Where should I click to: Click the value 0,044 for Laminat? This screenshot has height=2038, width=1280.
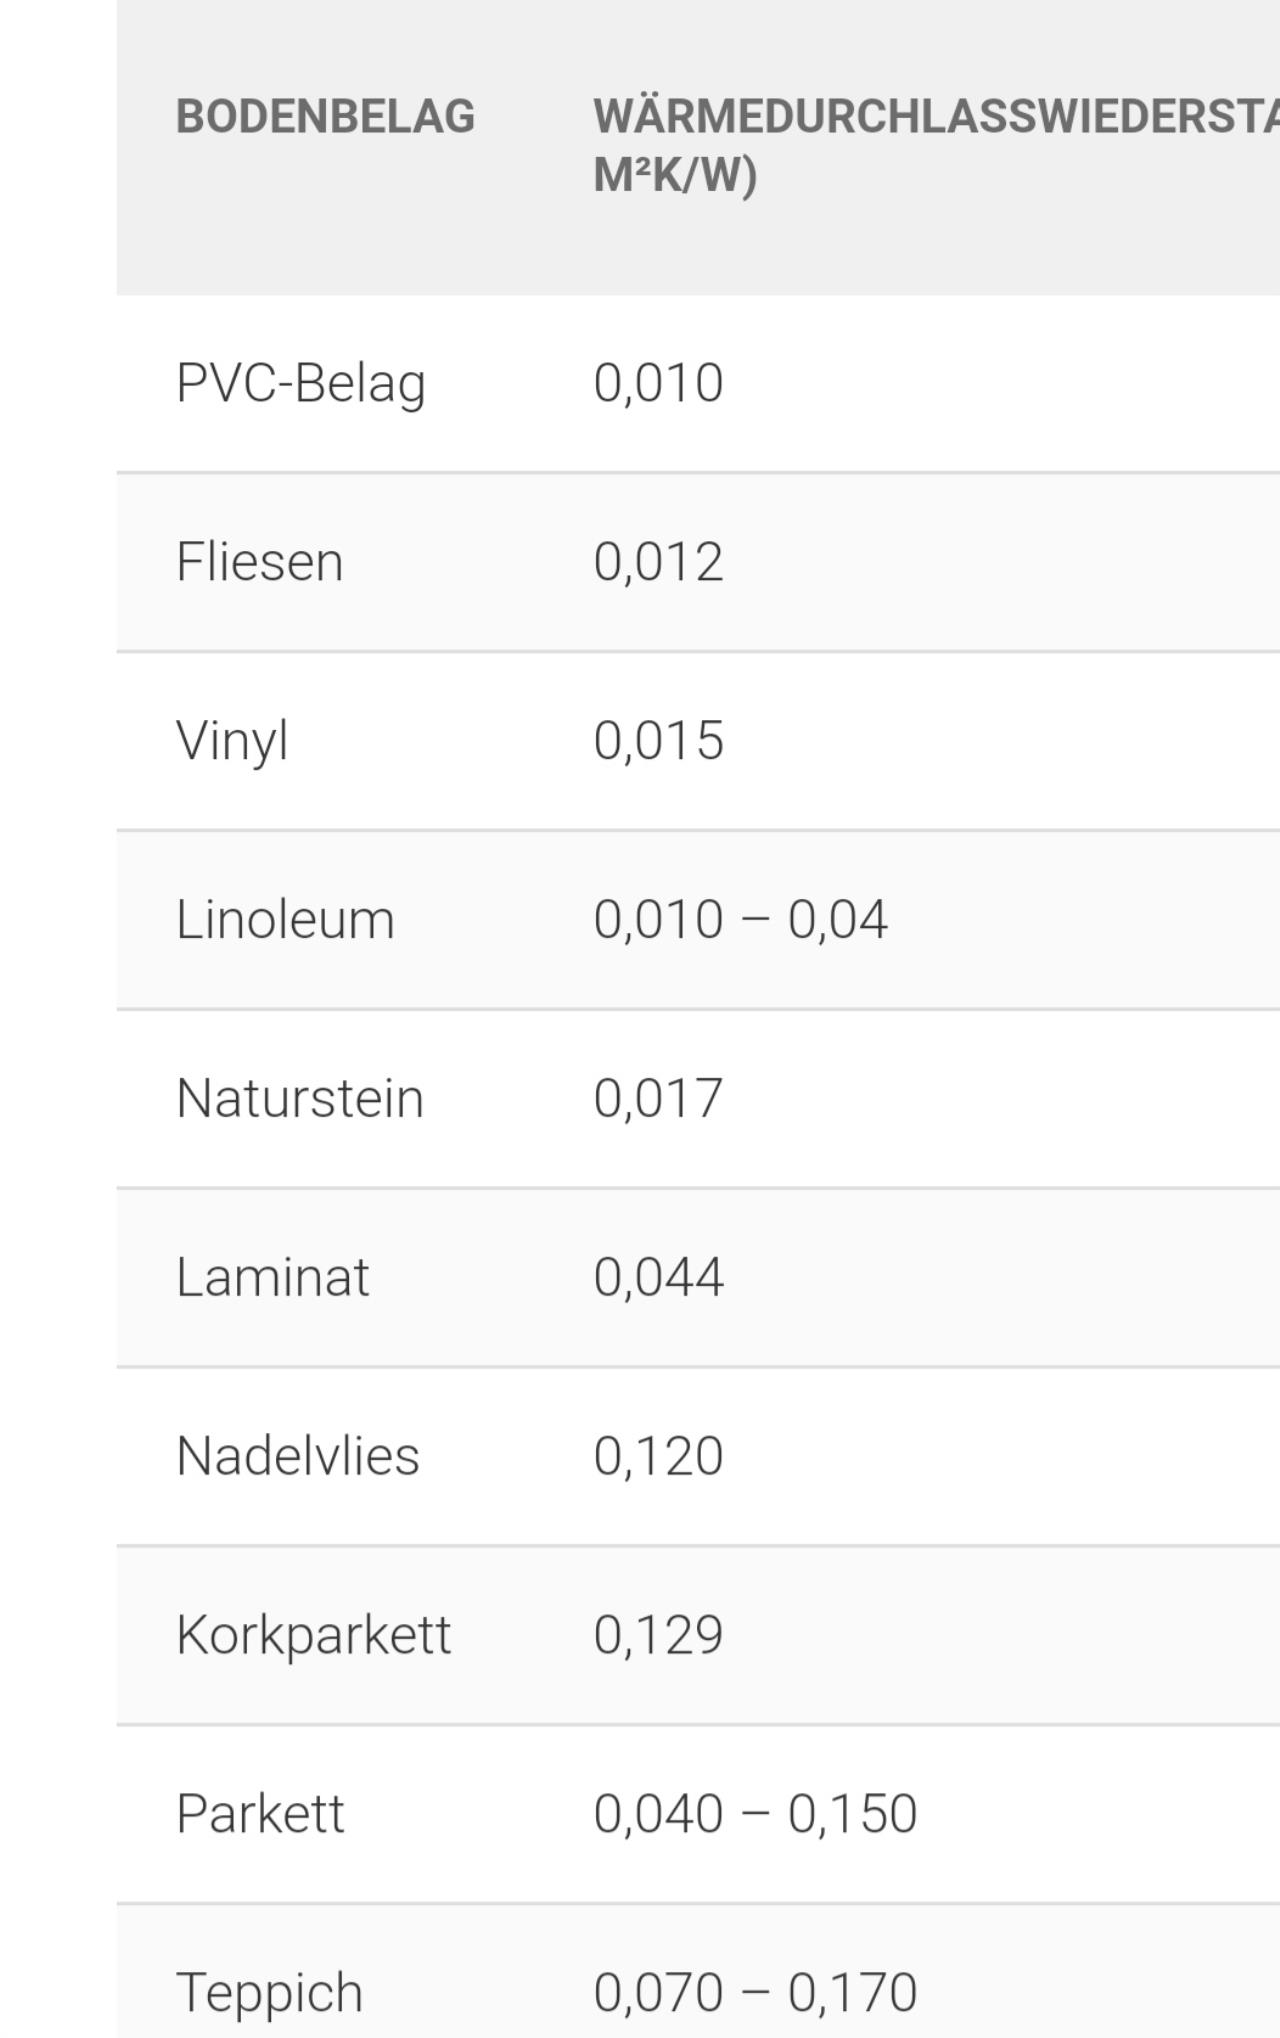(658, 1277)
